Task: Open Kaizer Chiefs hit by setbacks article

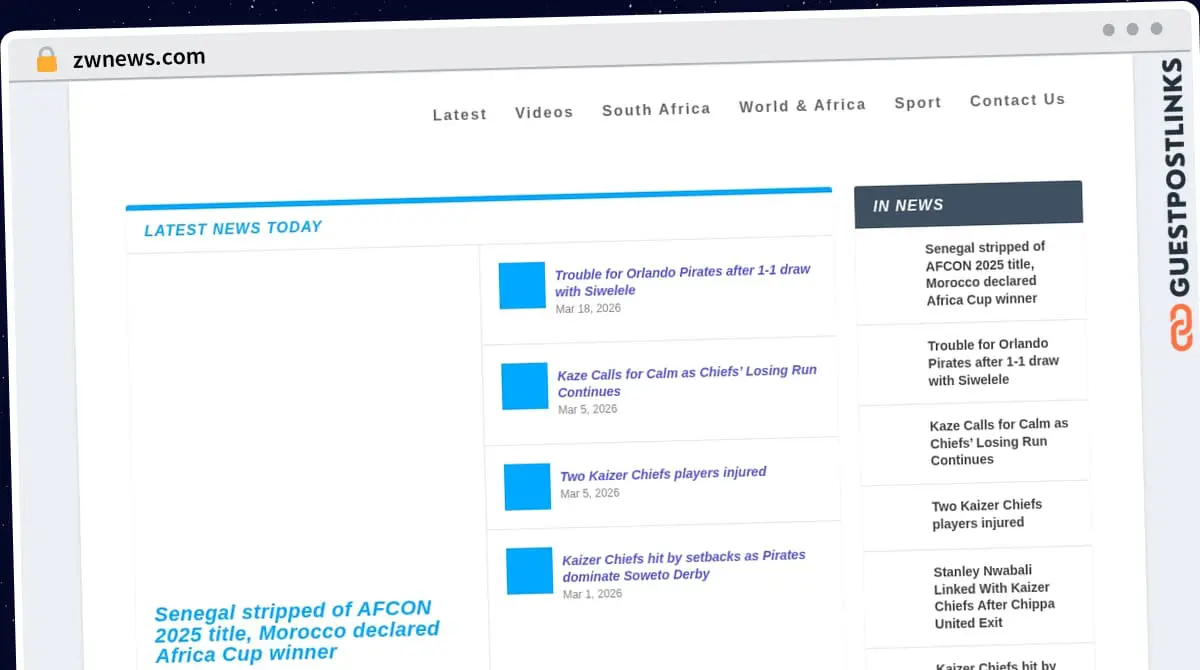Action: [684, 565]
